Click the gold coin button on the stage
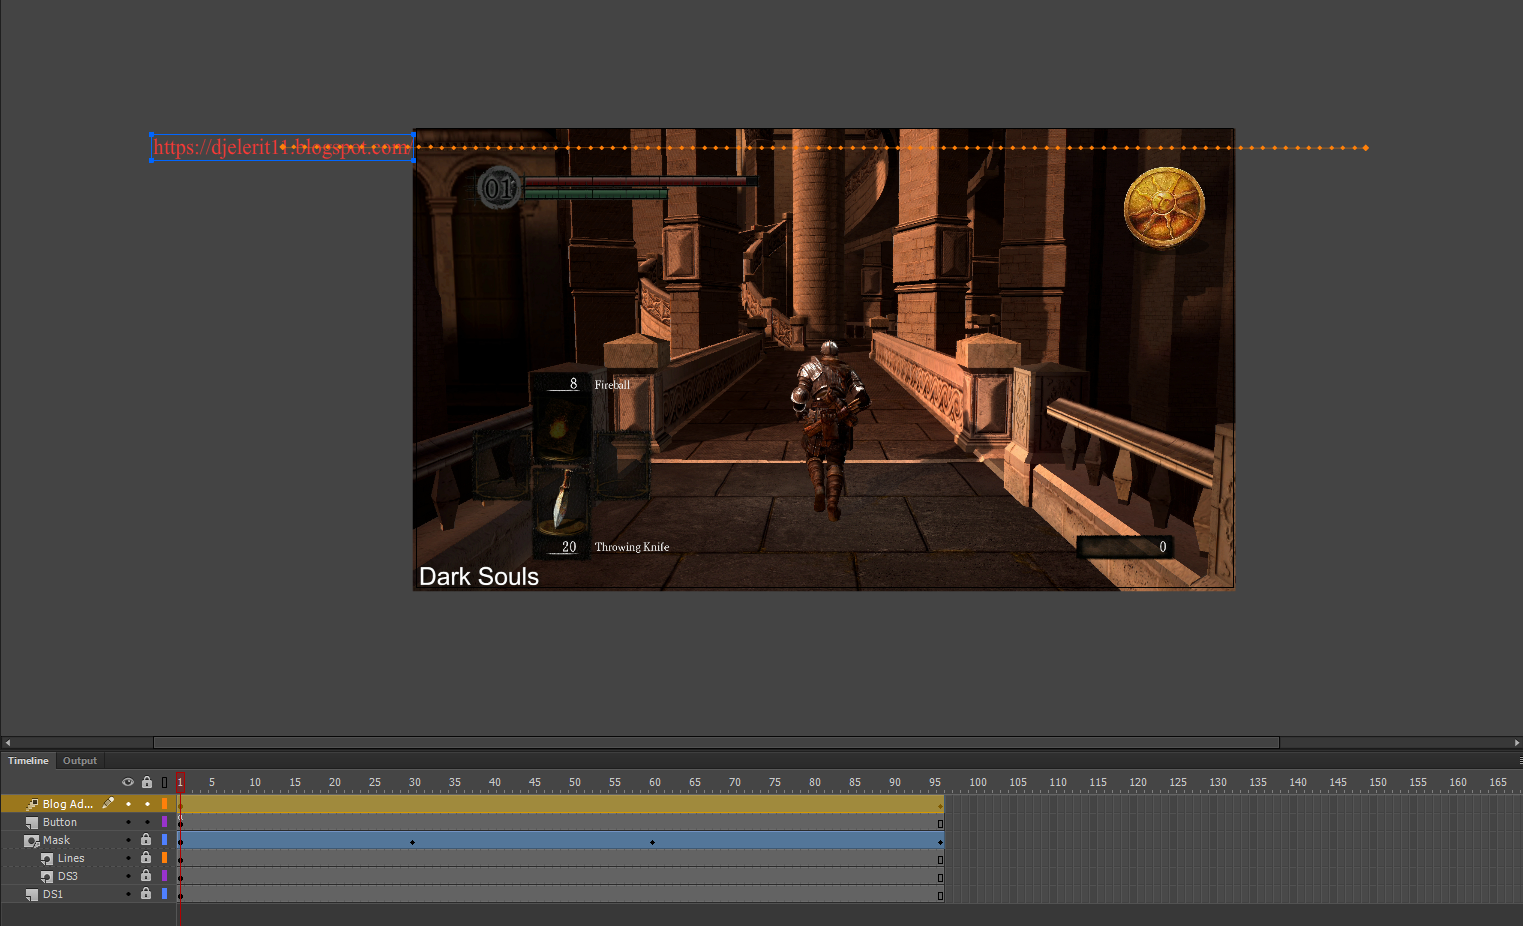This screenshot has height=926, width=1523. (1164, 207)
